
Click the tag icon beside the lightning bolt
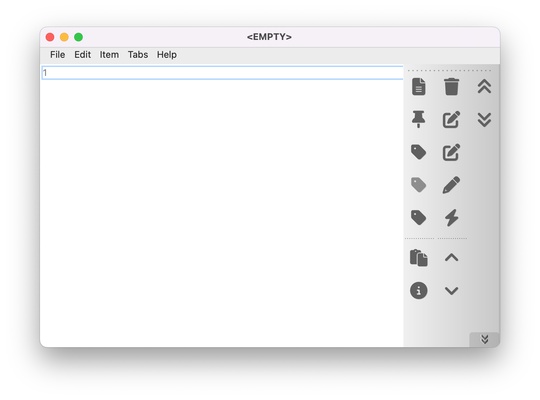click(x=418, y=218)
